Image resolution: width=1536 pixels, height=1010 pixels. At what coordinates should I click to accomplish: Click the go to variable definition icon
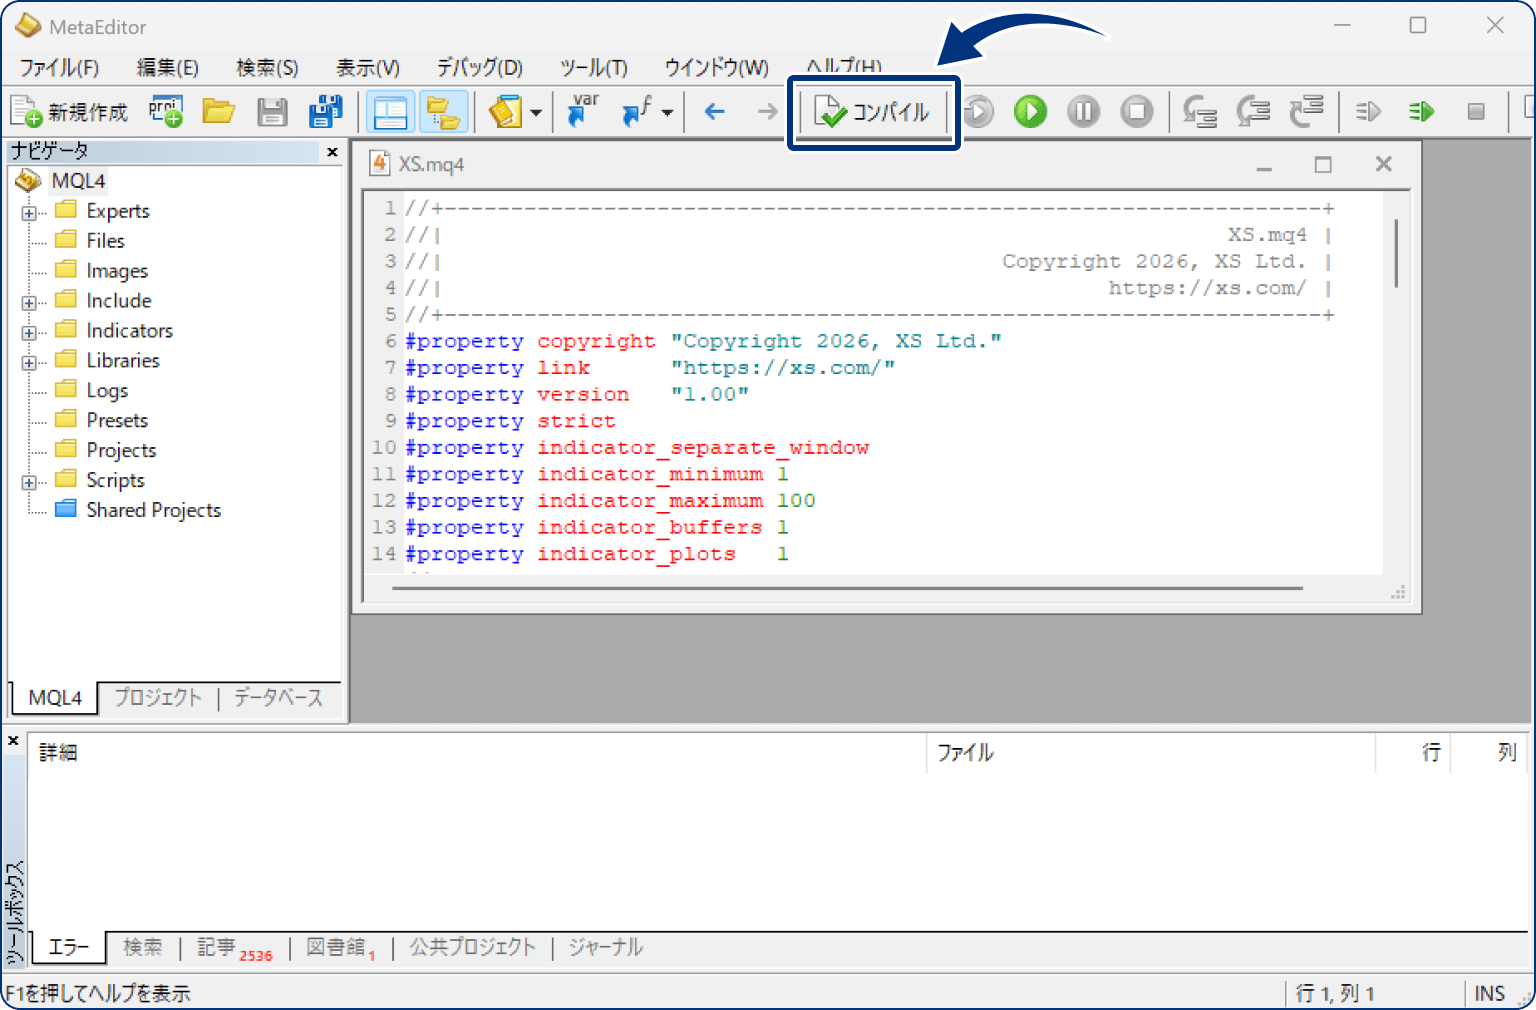tap(583, 111)
